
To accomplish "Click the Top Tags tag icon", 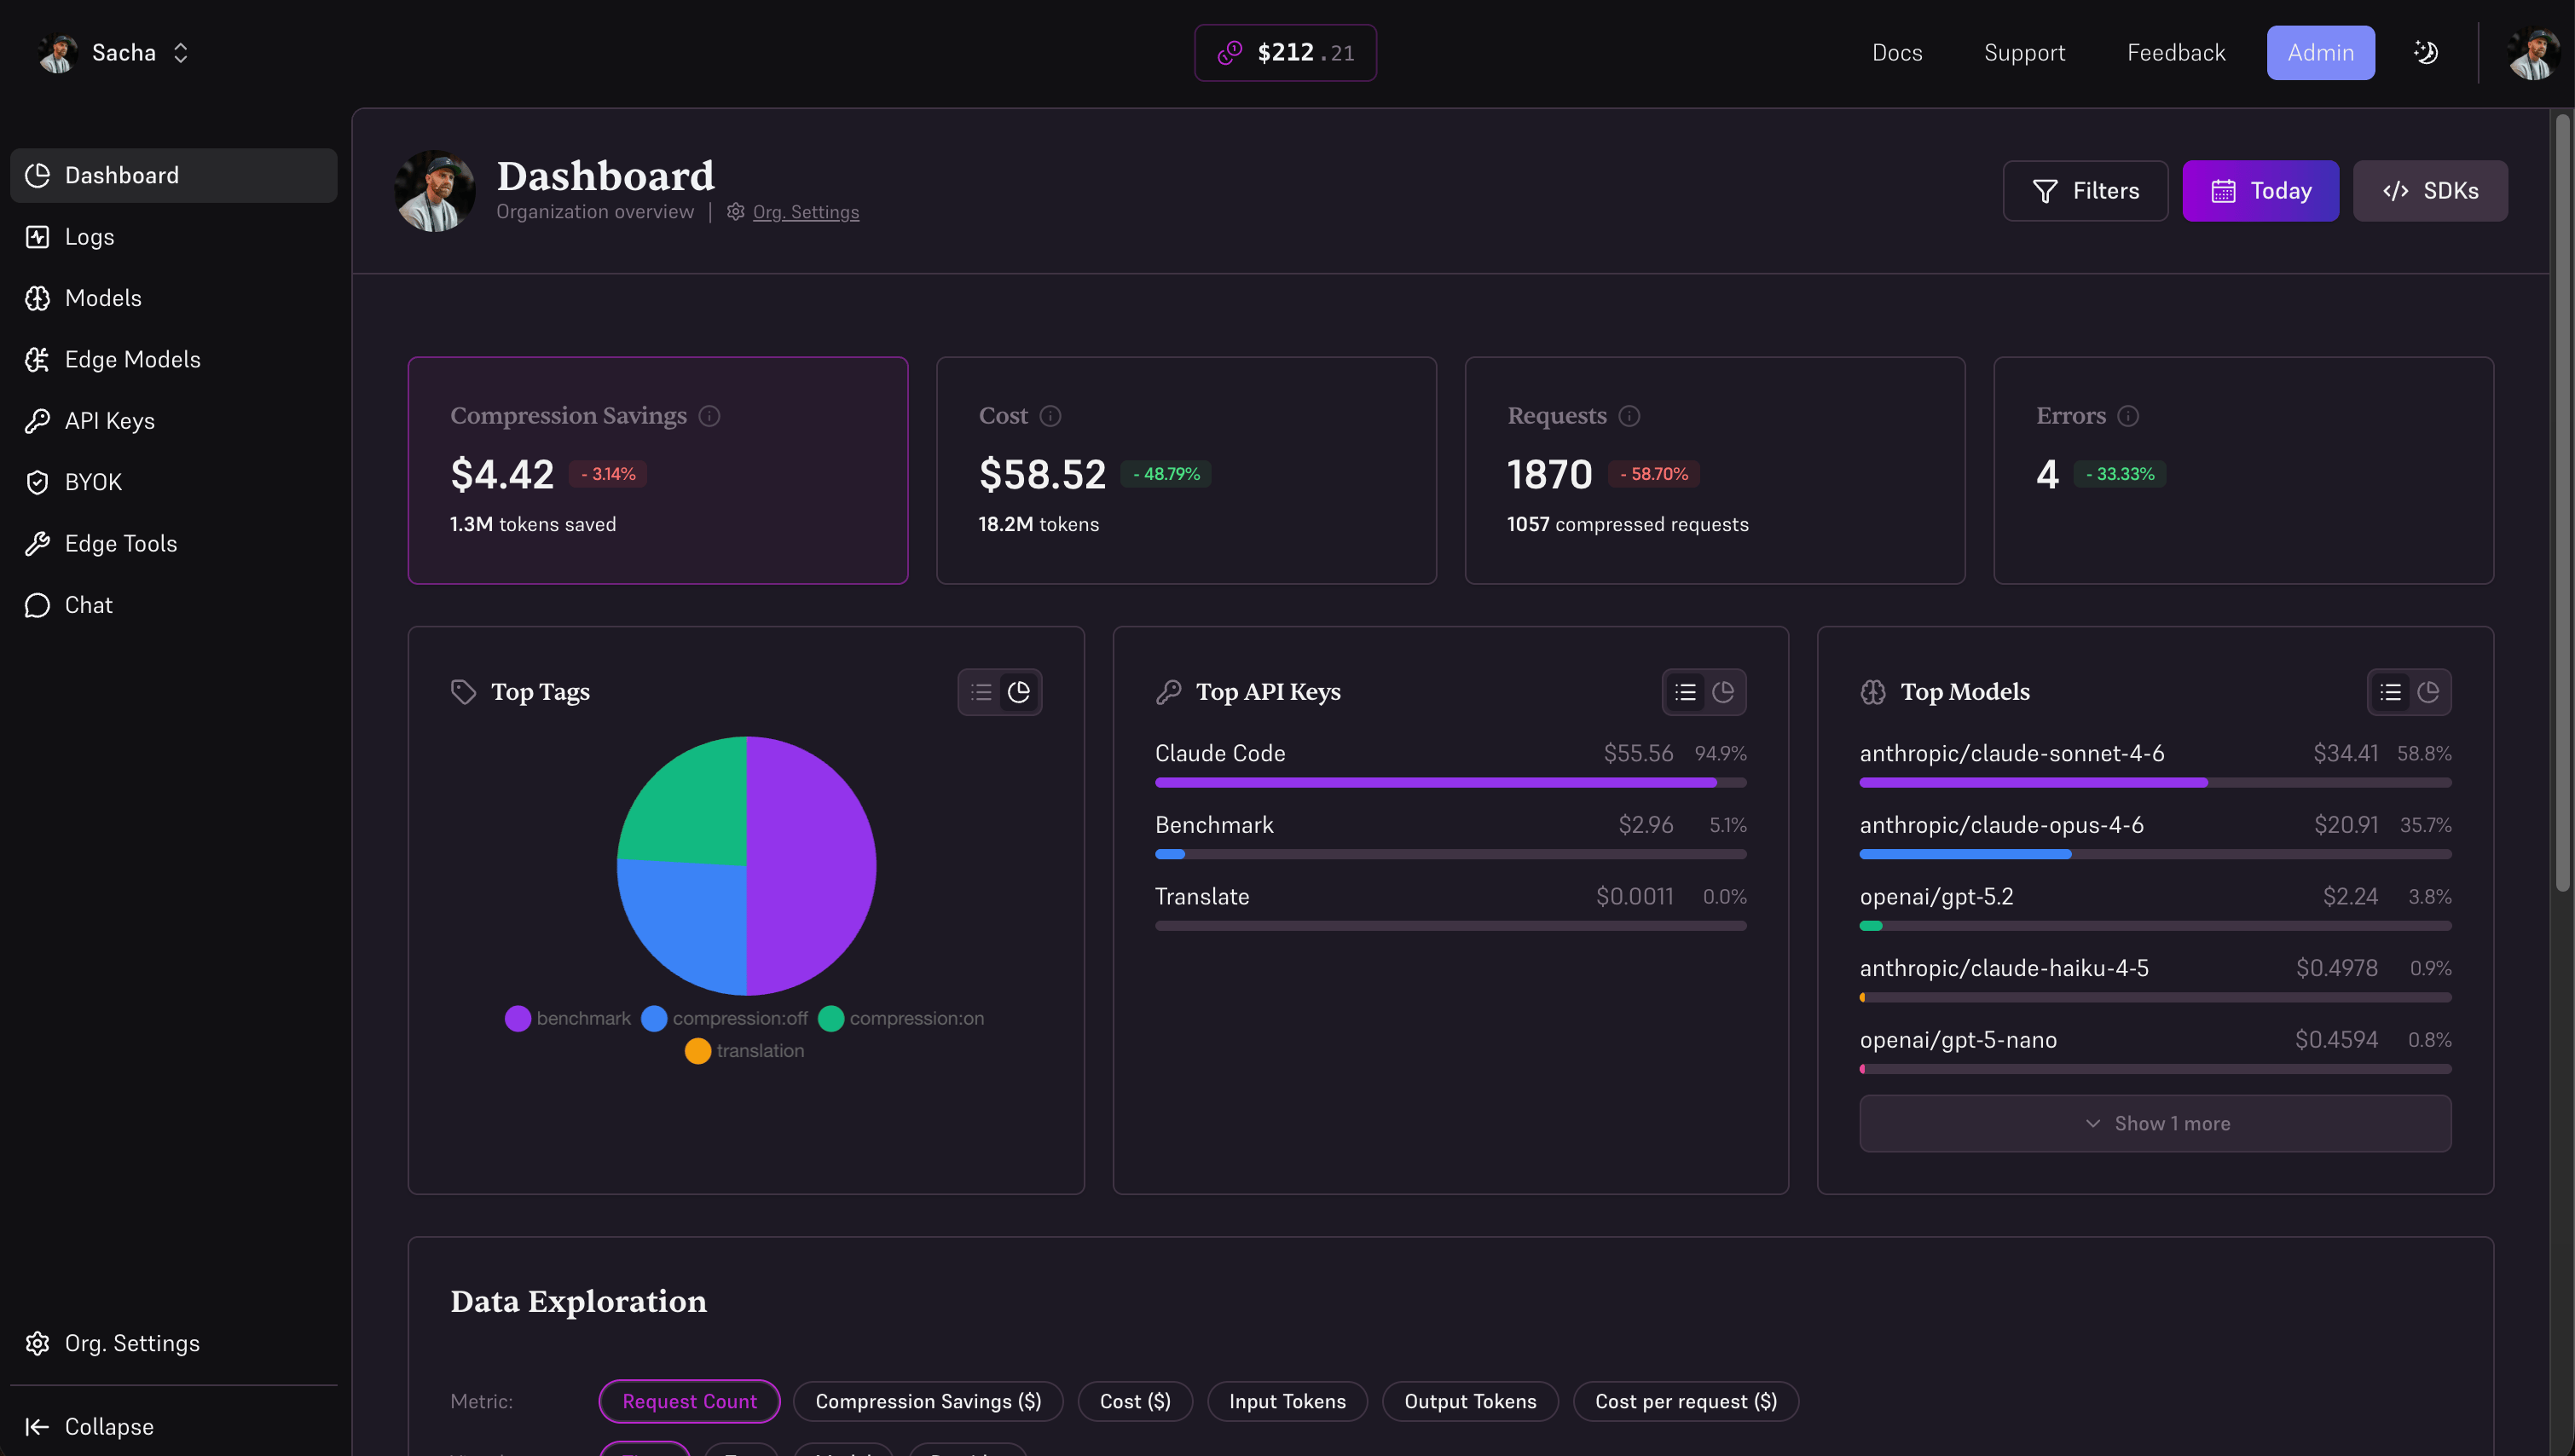I will tap(463, 692).
